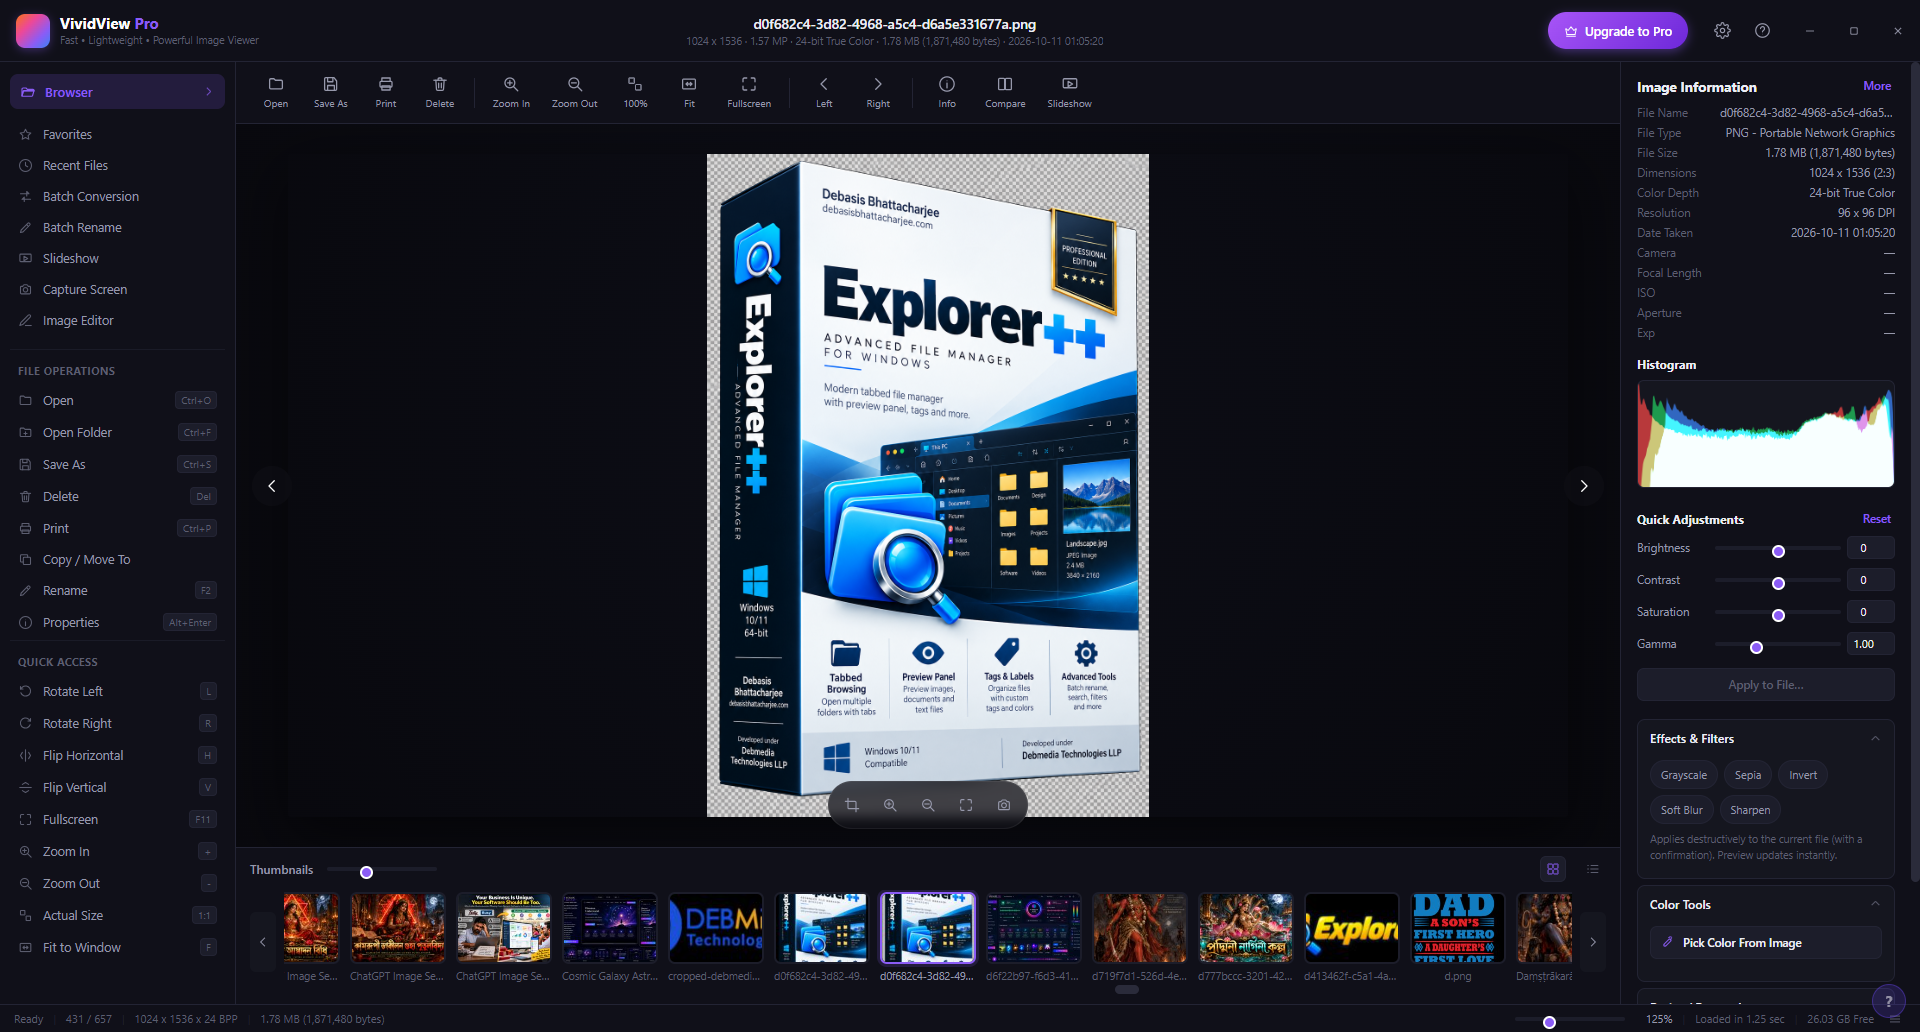Show image Info from toolbar

[x=947, y=92]
